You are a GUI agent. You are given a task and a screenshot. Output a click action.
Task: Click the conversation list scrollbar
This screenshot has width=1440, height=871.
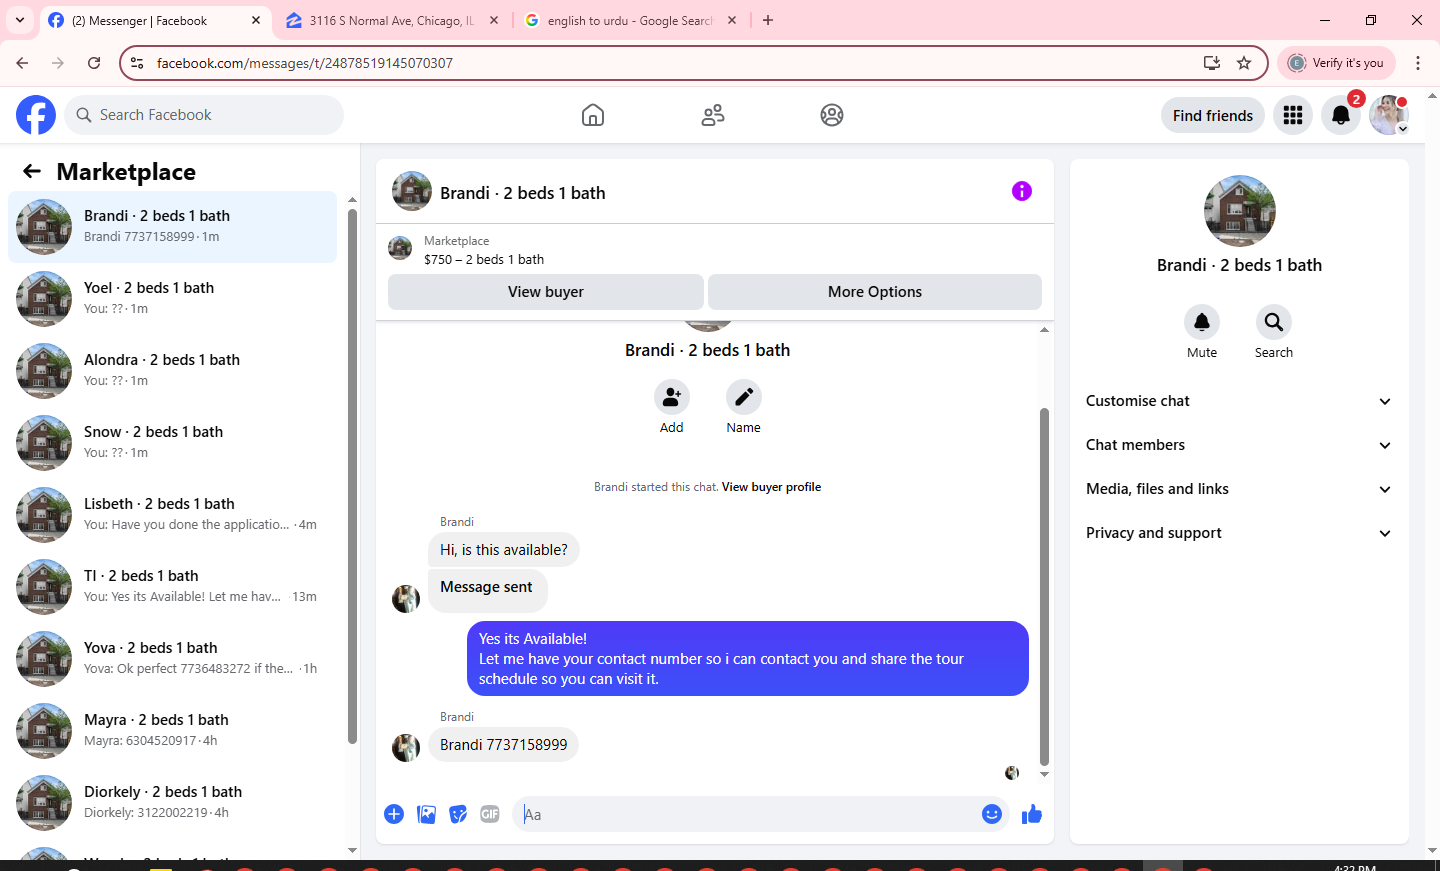(352, 475)
